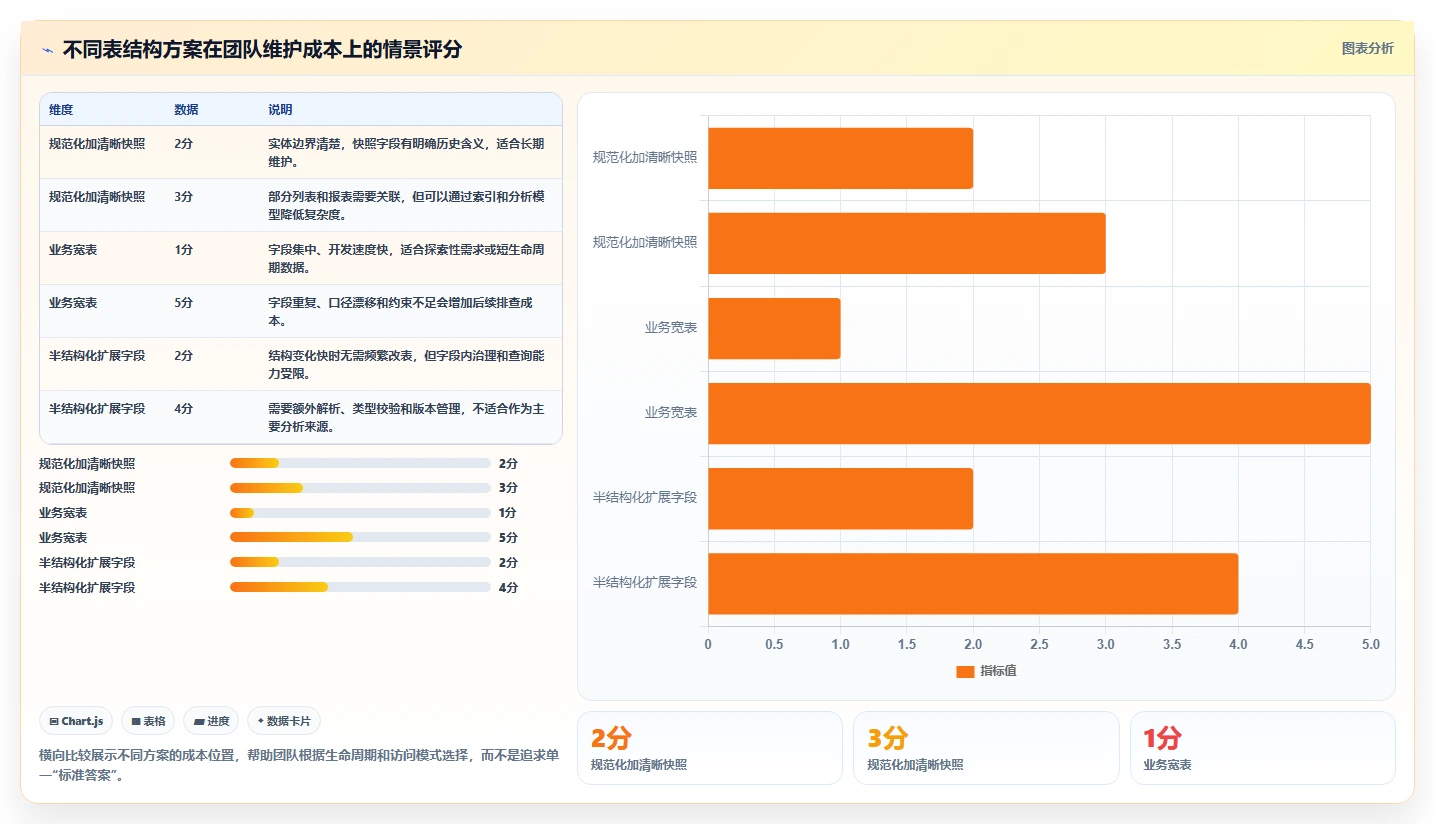
Task: Select the 数据卡片 tag chip
Action: coord(284,721)
